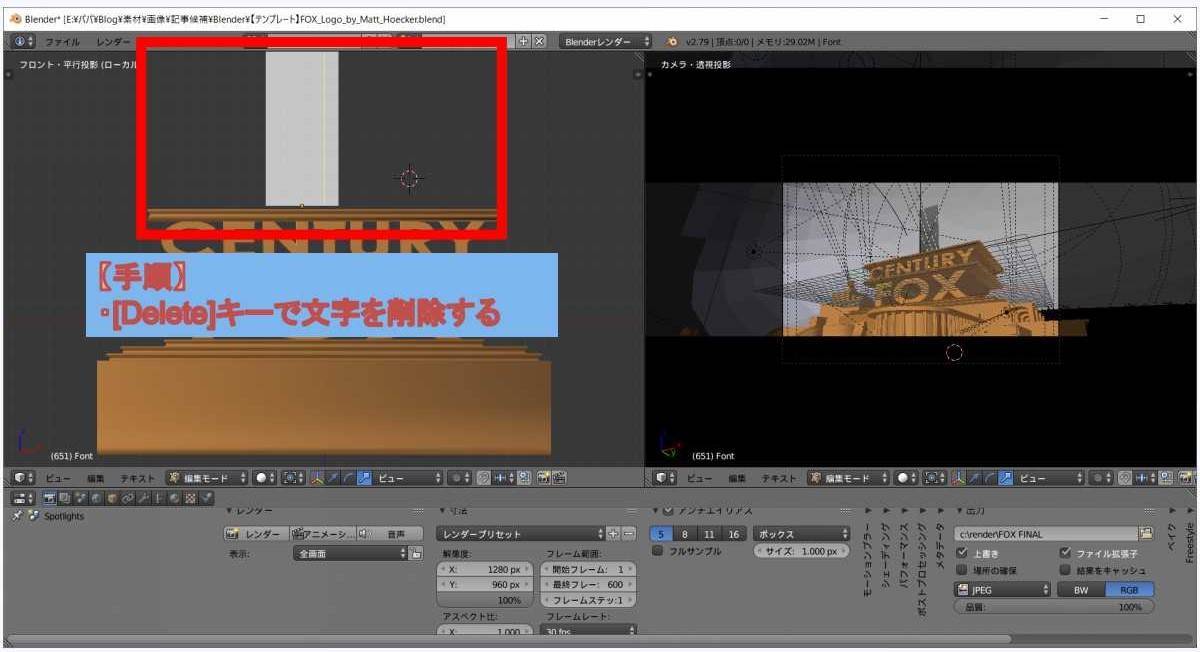Open 編集モード dropdown in the right viewport

pos(848,478)
